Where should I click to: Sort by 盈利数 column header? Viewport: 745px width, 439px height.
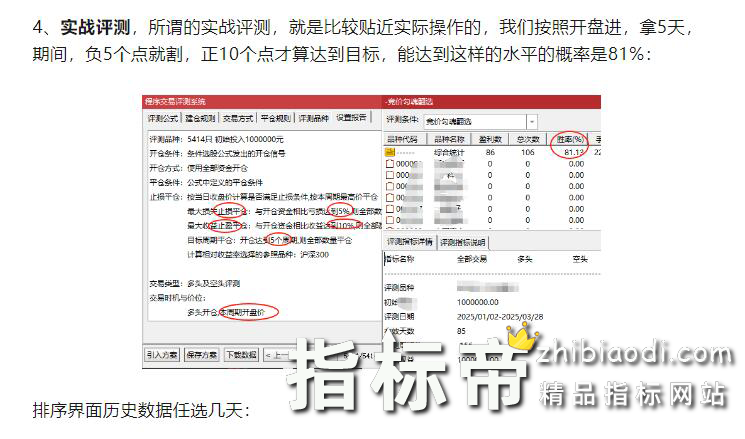tap(490, 139)
